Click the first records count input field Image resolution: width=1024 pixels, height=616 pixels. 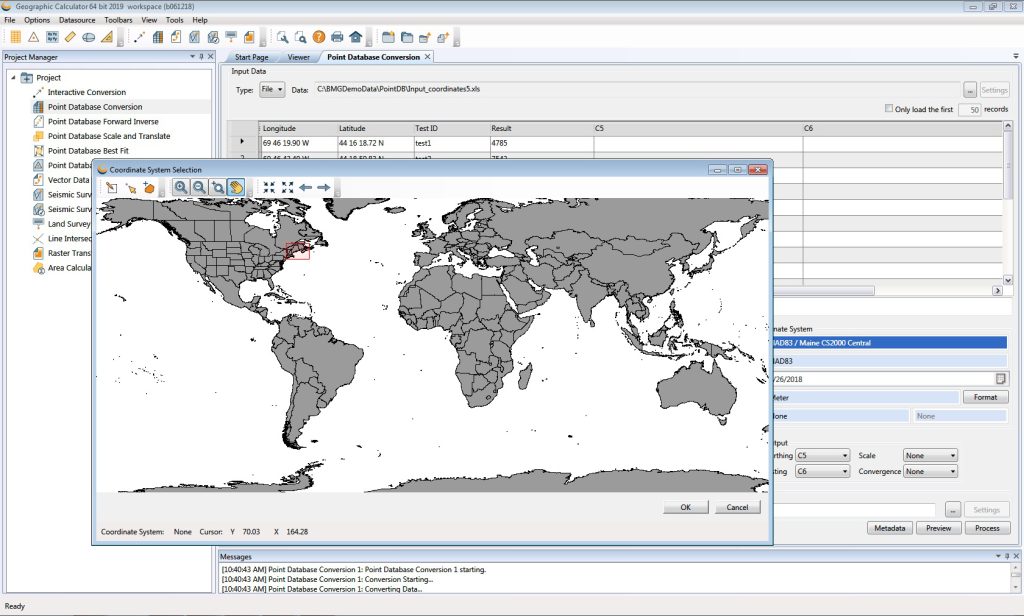click(x=969, y=109)
